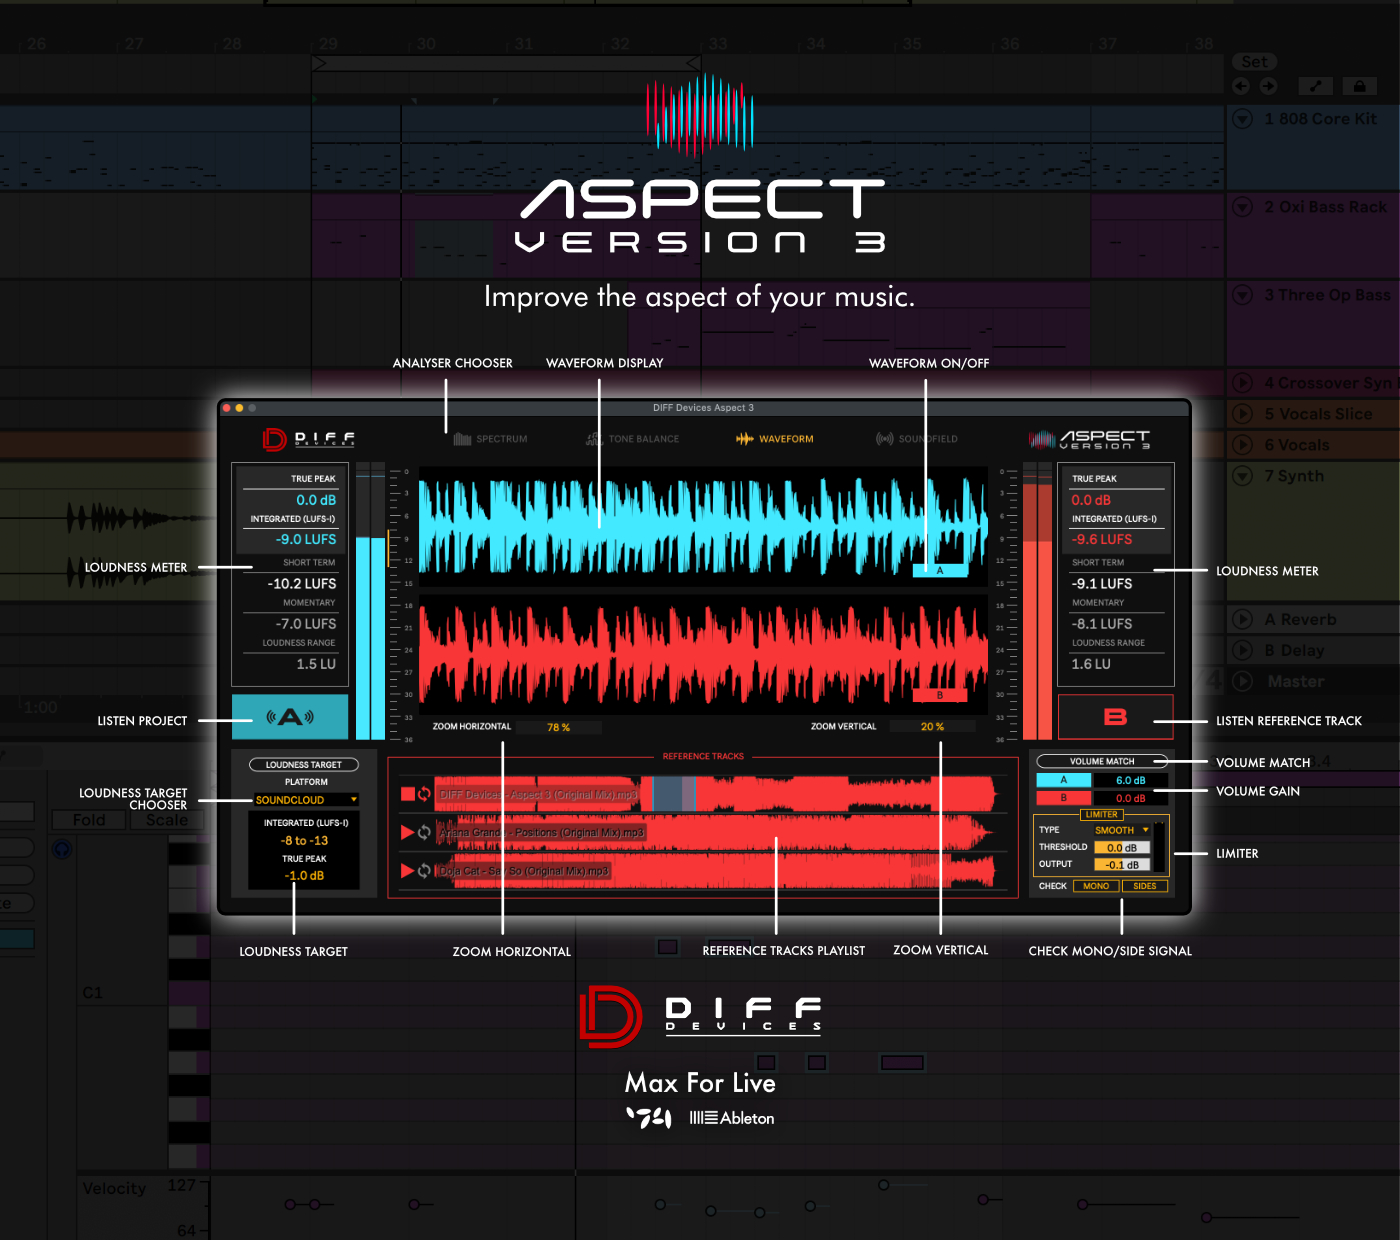1400x1240 pixels.
Task: Switch to the Soundfield analyser tab
Action: tap(917, 439)
